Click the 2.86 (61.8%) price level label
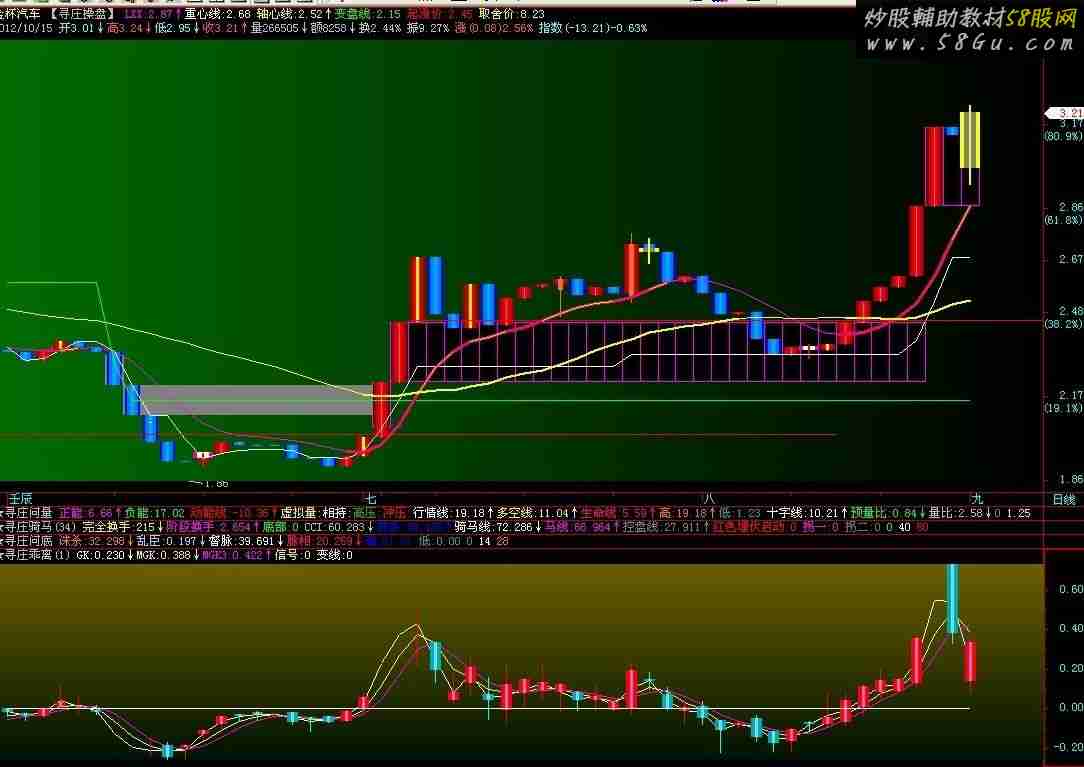 tap(1064, 214)
